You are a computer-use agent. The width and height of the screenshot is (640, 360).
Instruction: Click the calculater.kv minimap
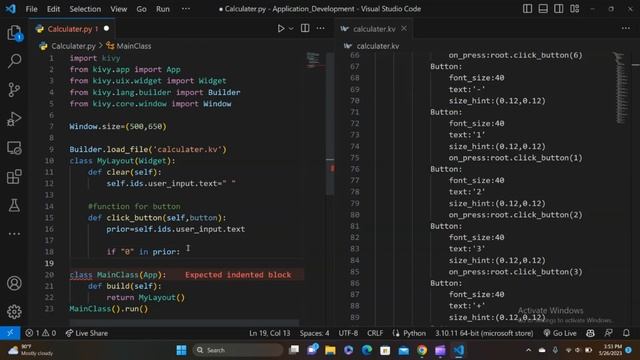(x=620, y=88)
